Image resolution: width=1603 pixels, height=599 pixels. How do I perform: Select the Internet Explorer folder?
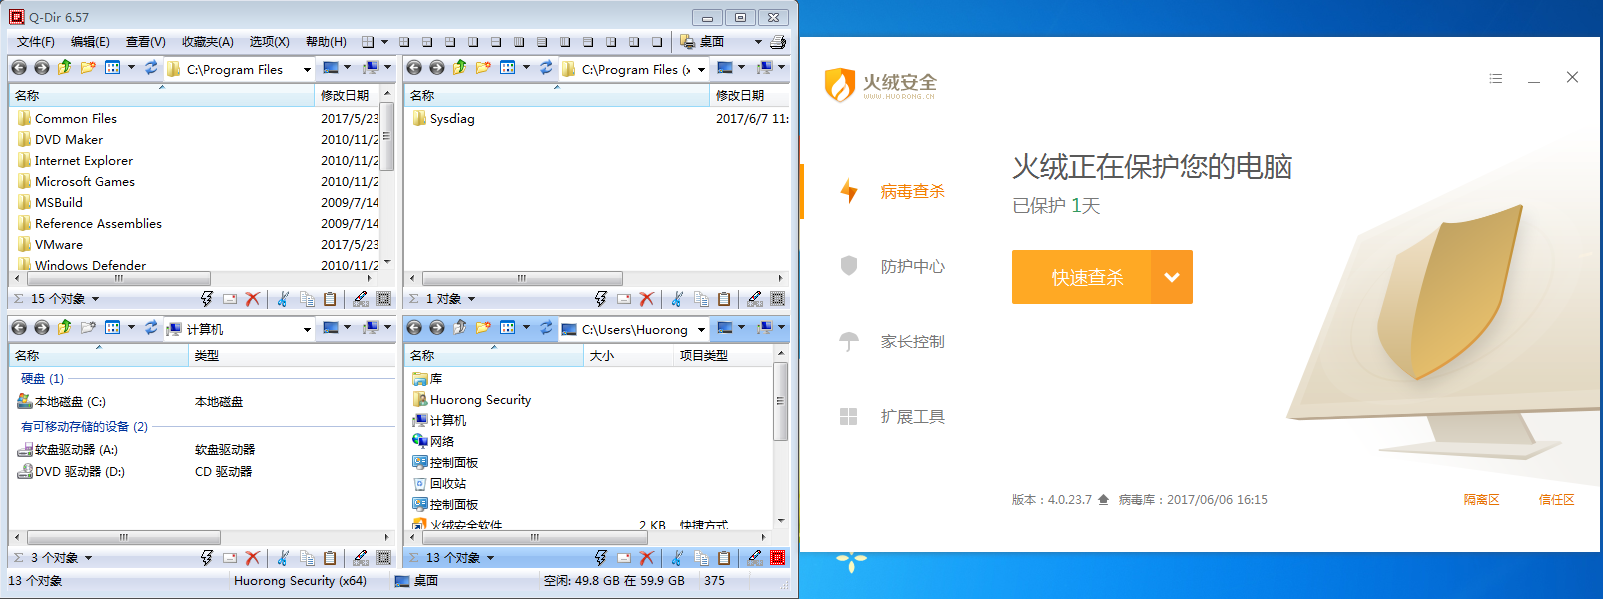point(75,160)
